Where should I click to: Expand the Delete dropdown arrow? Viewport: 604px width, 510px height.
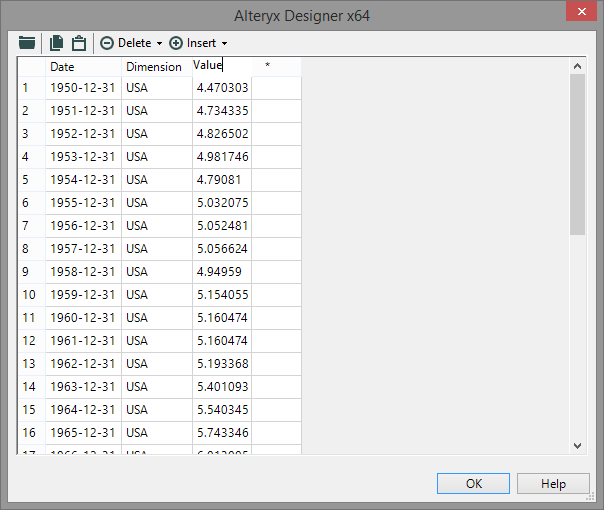tap(160, 44)
